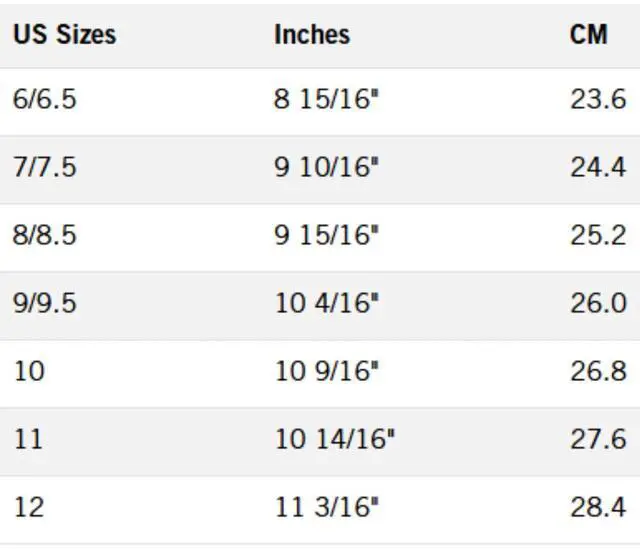Click the 10 9/16" inches cell

(327, 371)
